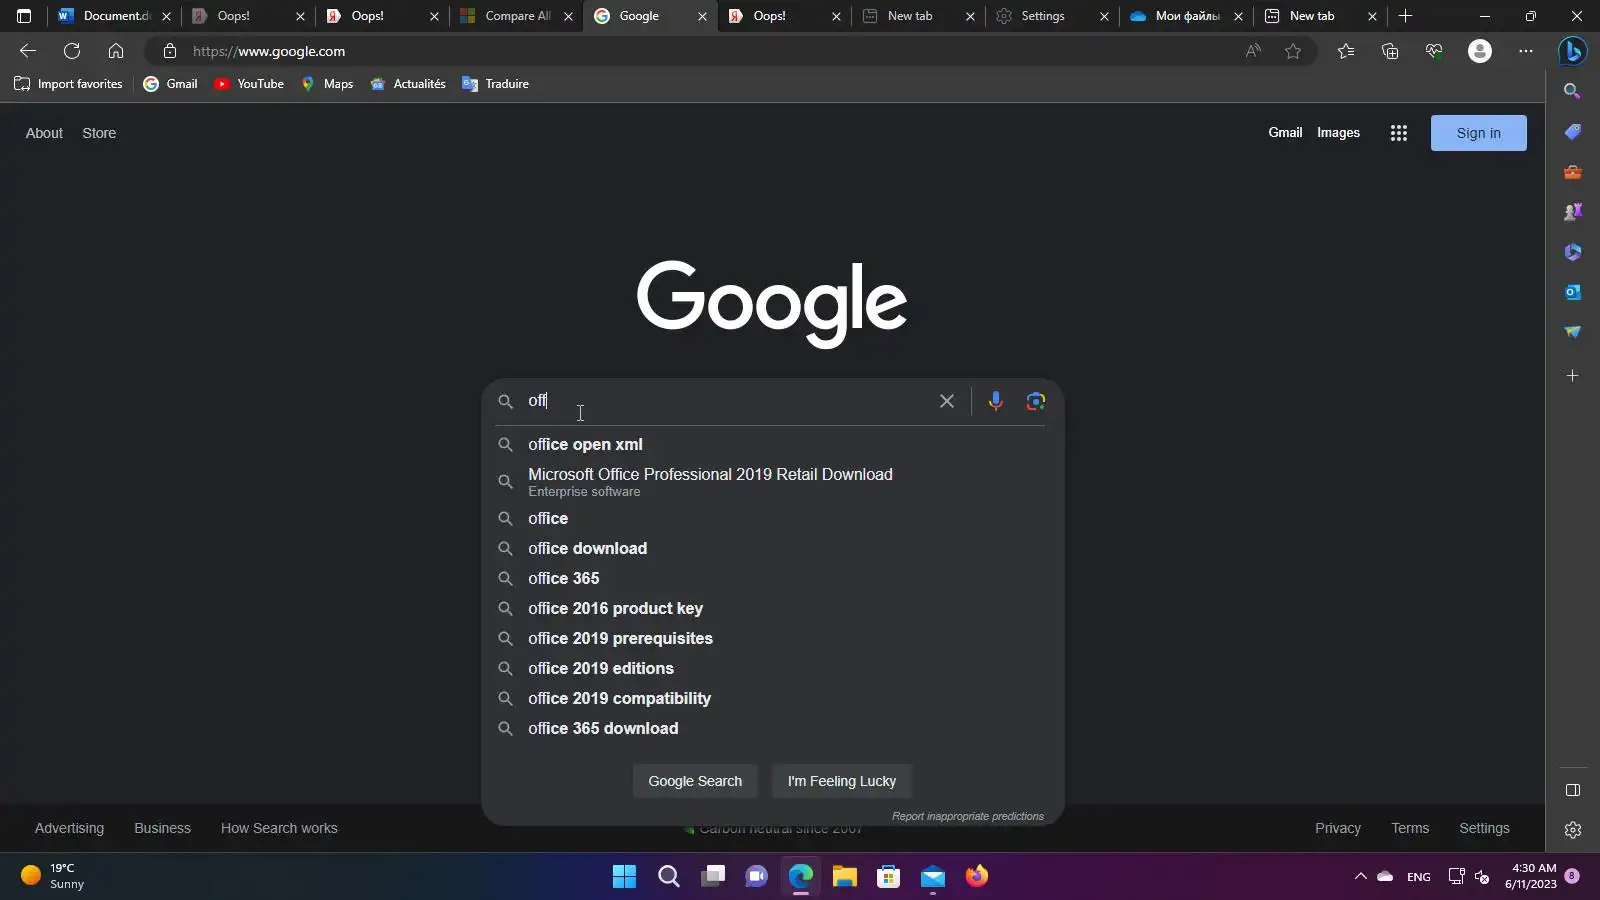
Task: Launch File Explorer from the taskbar
Action: point(845,877)
